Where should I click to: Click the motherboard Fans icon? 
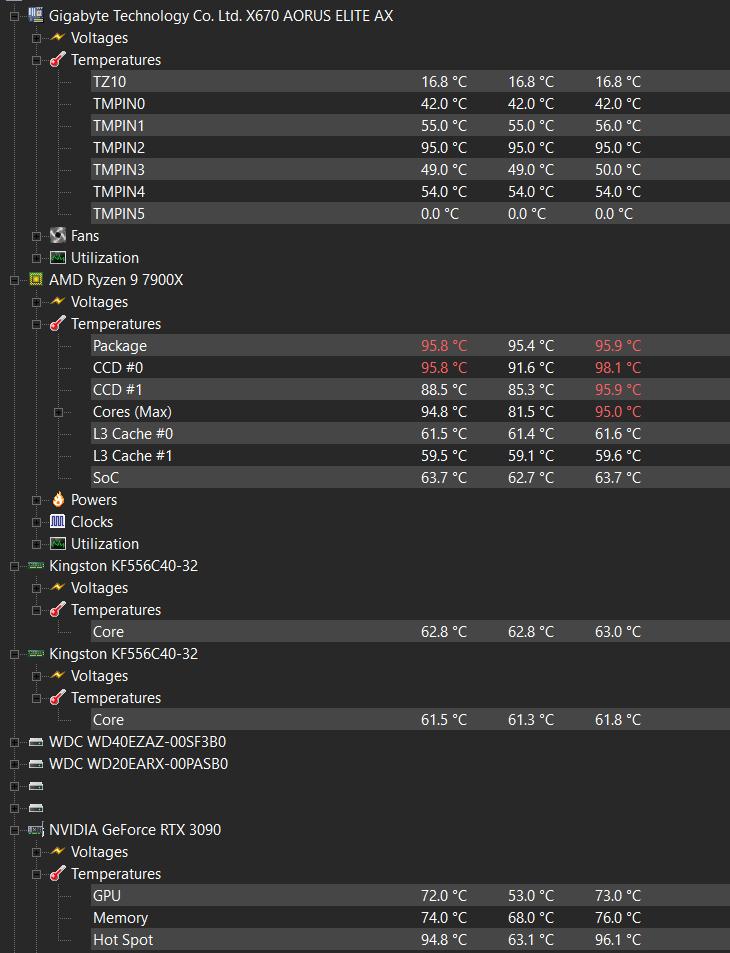58,235
